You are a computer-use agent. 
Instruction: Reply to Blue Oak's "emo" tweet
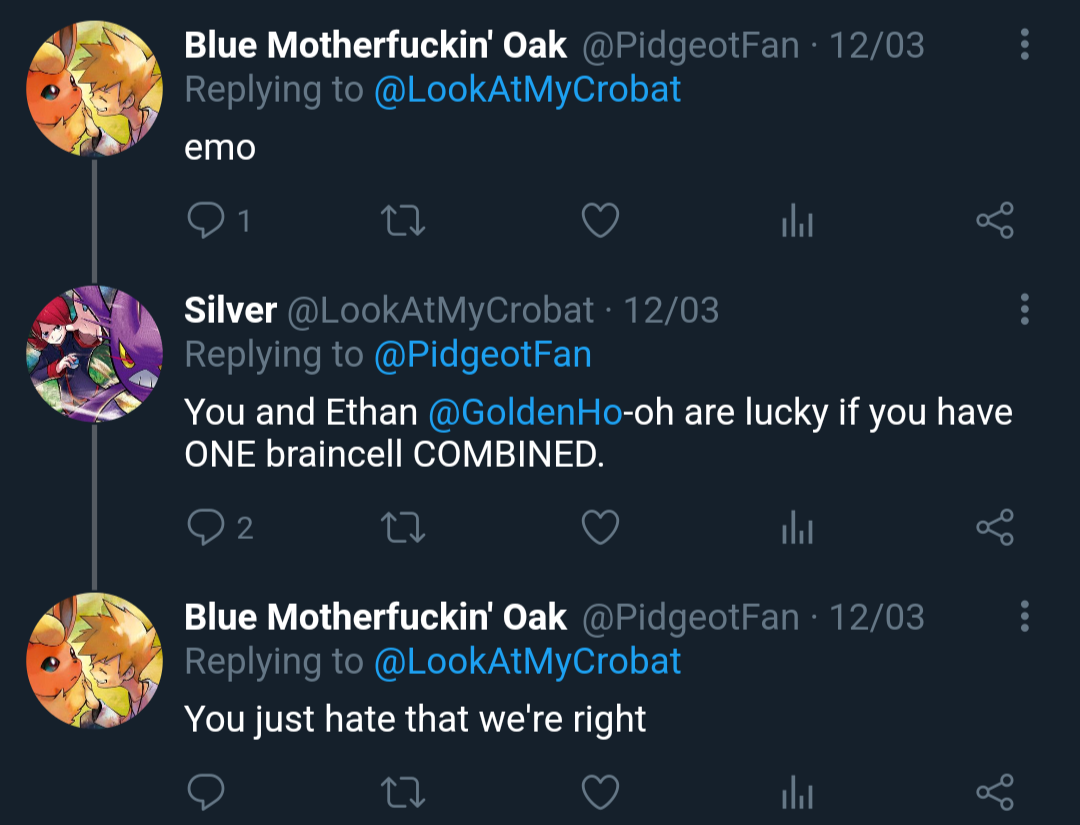click(206, 220)
